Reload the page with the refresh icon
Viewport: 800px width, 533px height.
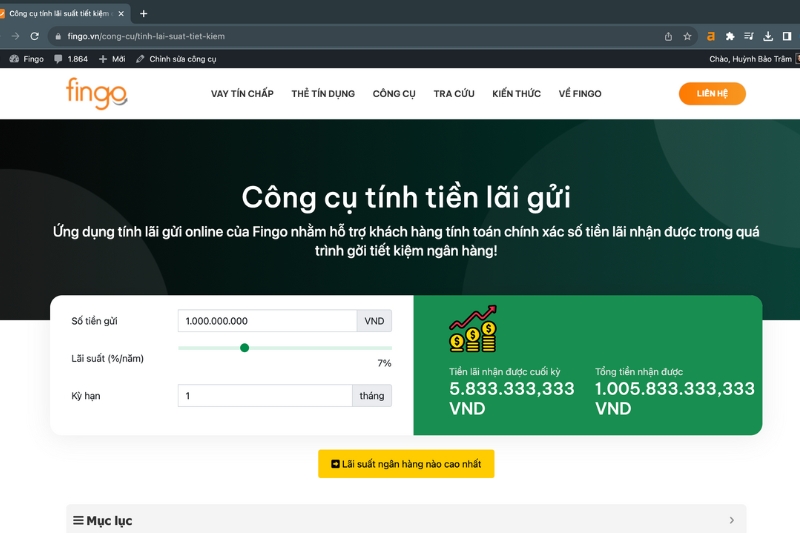[x=35, y=36]
